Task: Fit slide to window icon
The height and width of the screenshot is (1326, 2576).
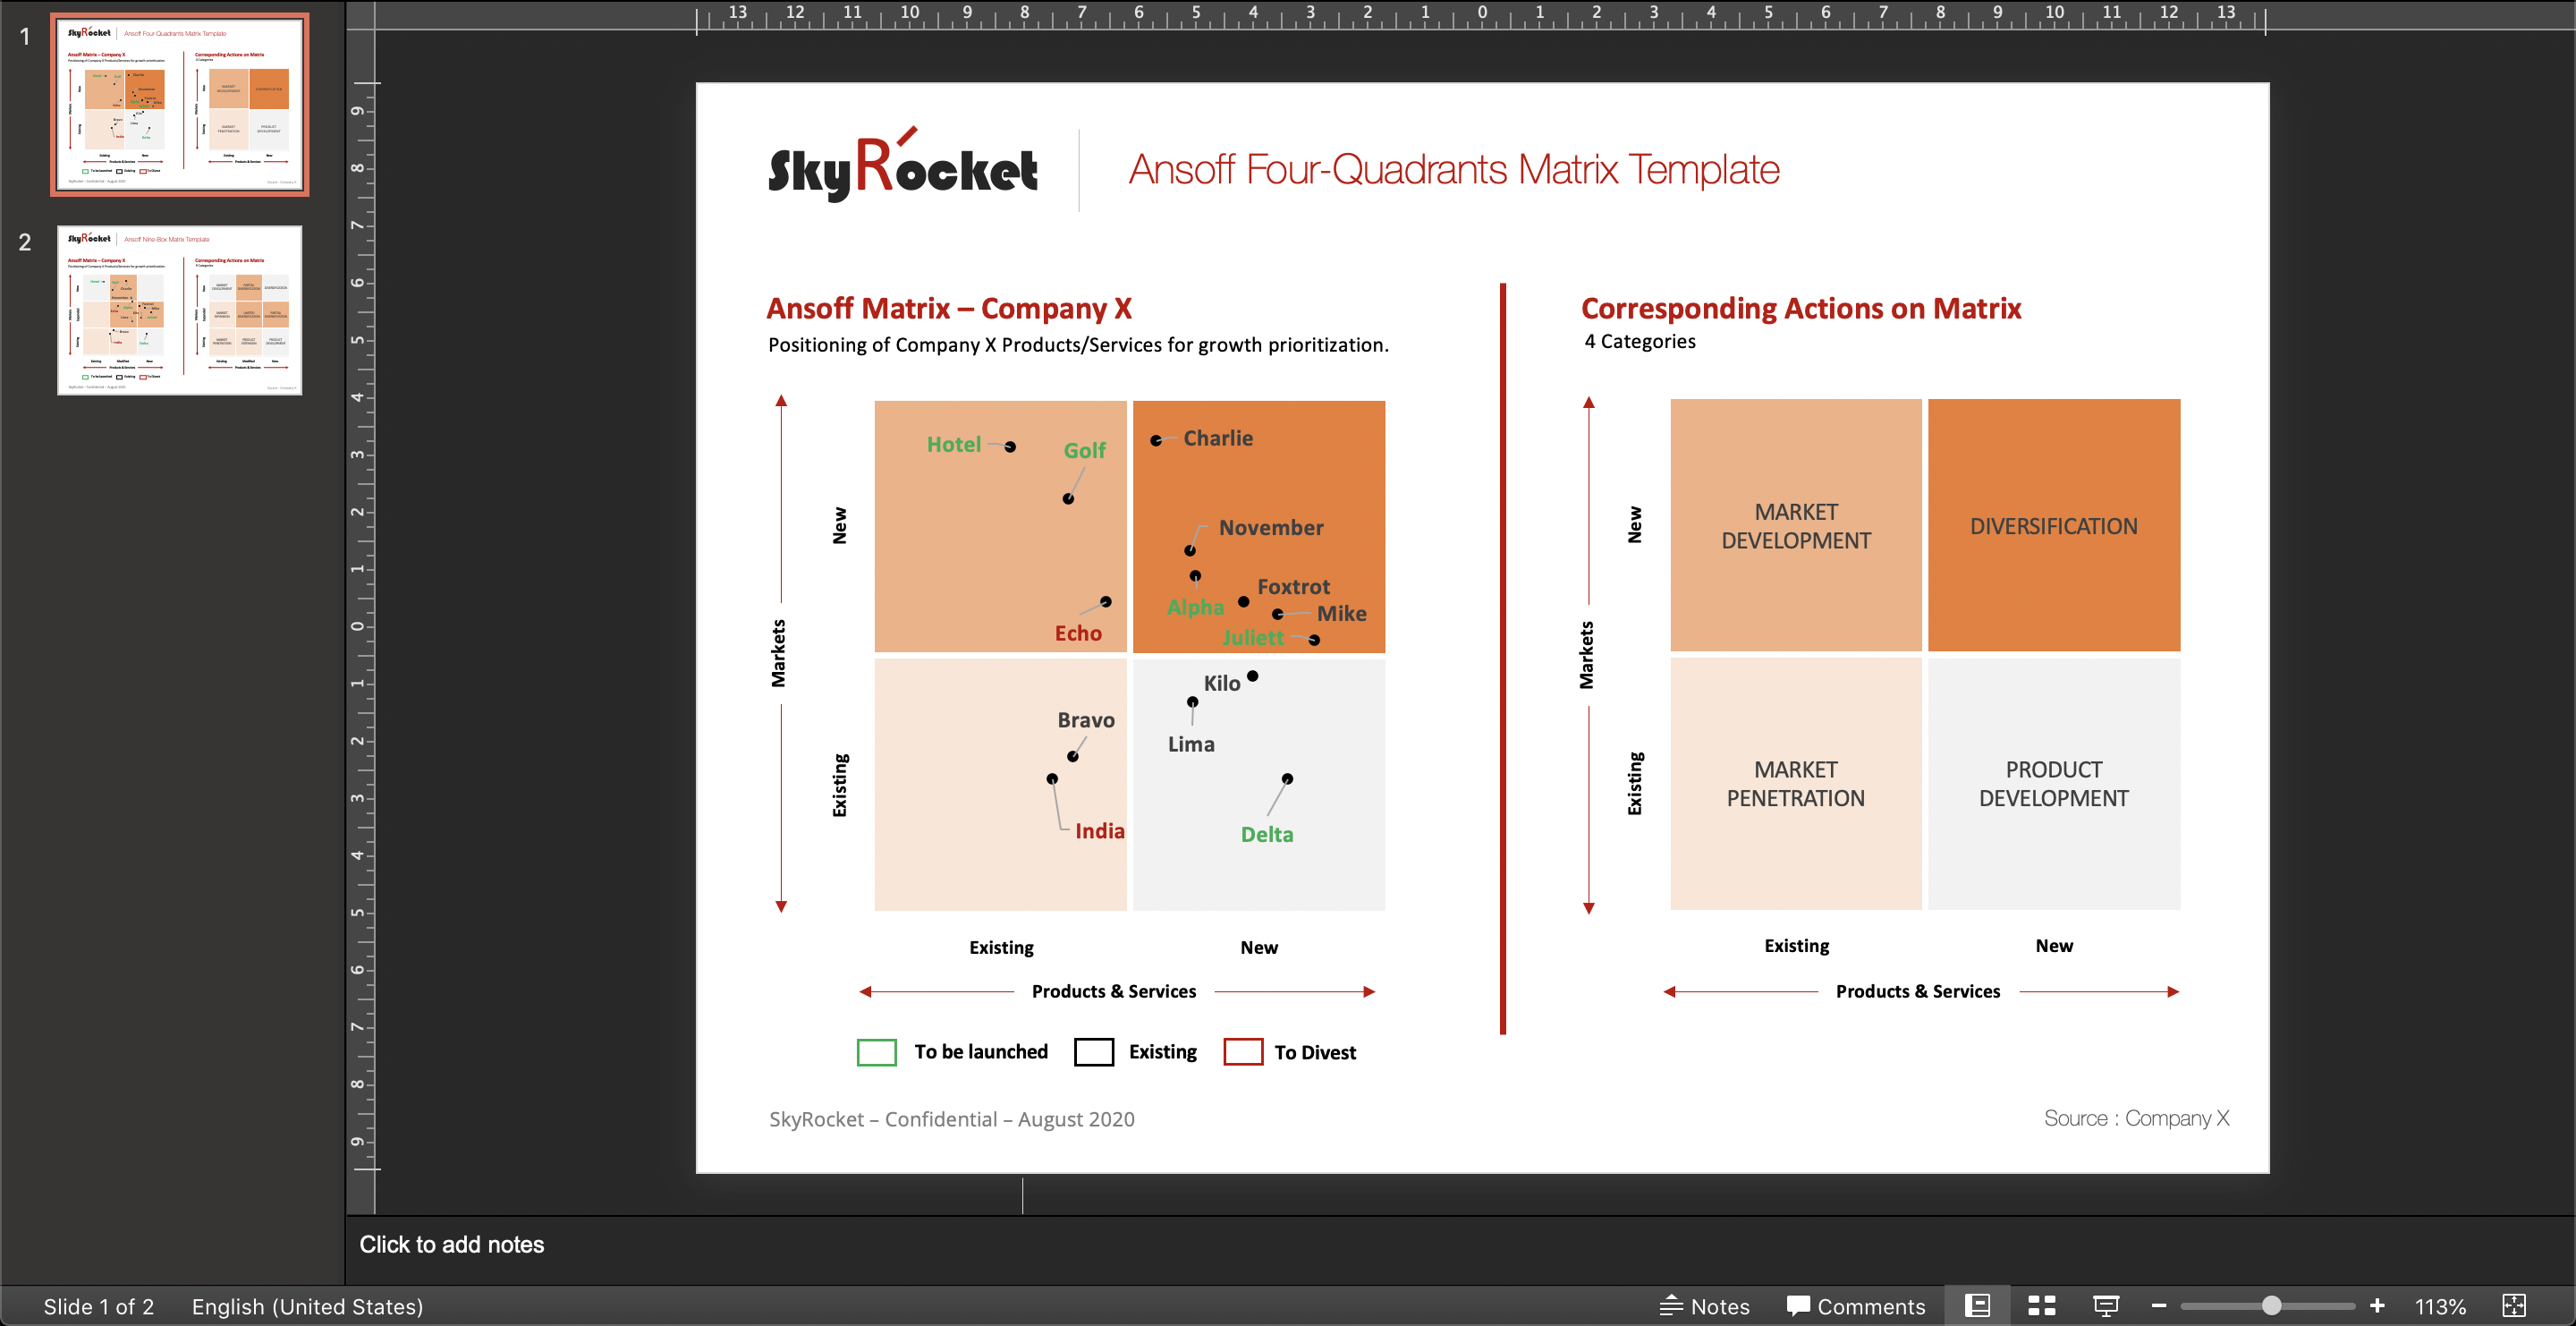Action: coord(2514,1306)
